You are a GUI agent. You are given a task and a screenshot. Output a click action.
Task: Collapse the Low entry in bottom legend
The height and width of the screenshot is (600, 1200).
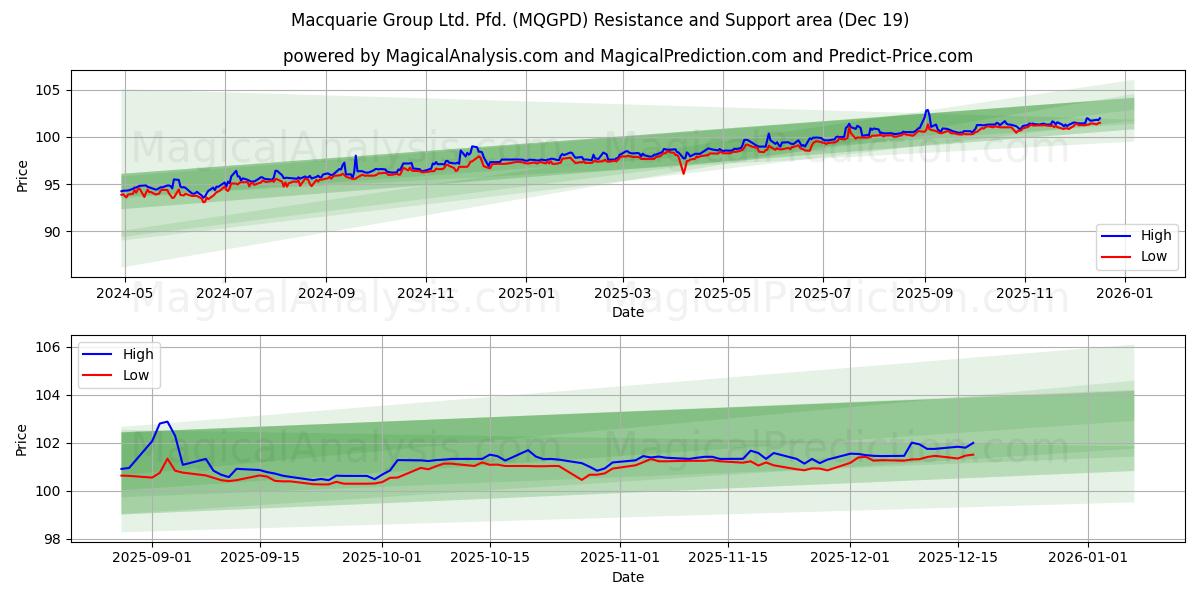click(x=135, y=374)
